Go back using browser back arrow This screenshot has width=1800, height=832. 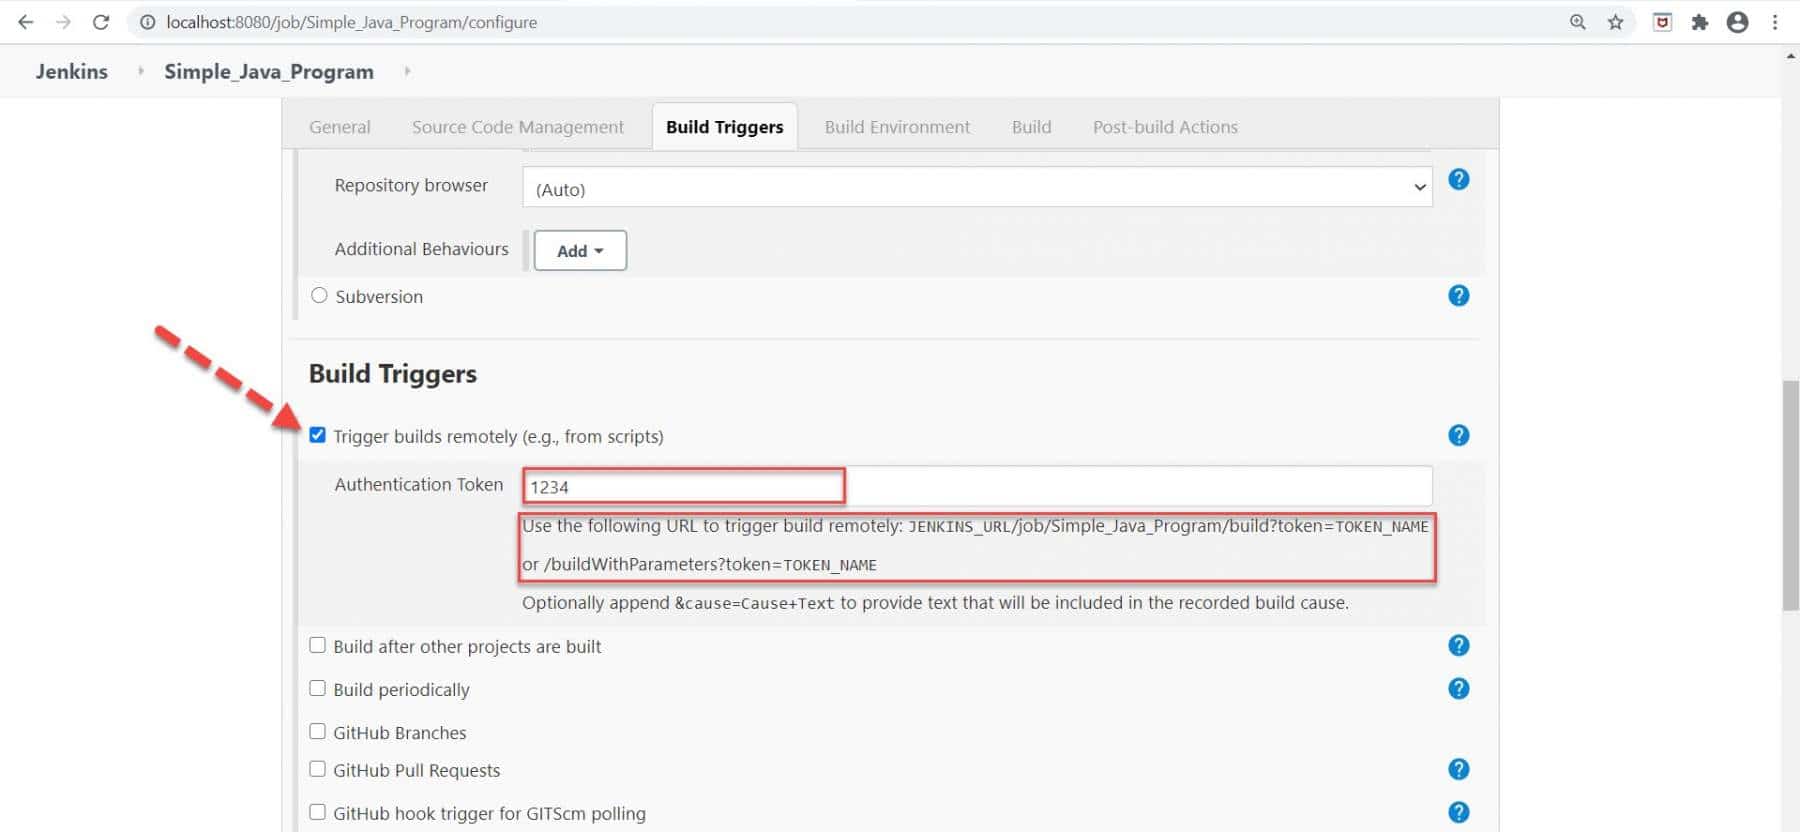[x=26, y=22]
